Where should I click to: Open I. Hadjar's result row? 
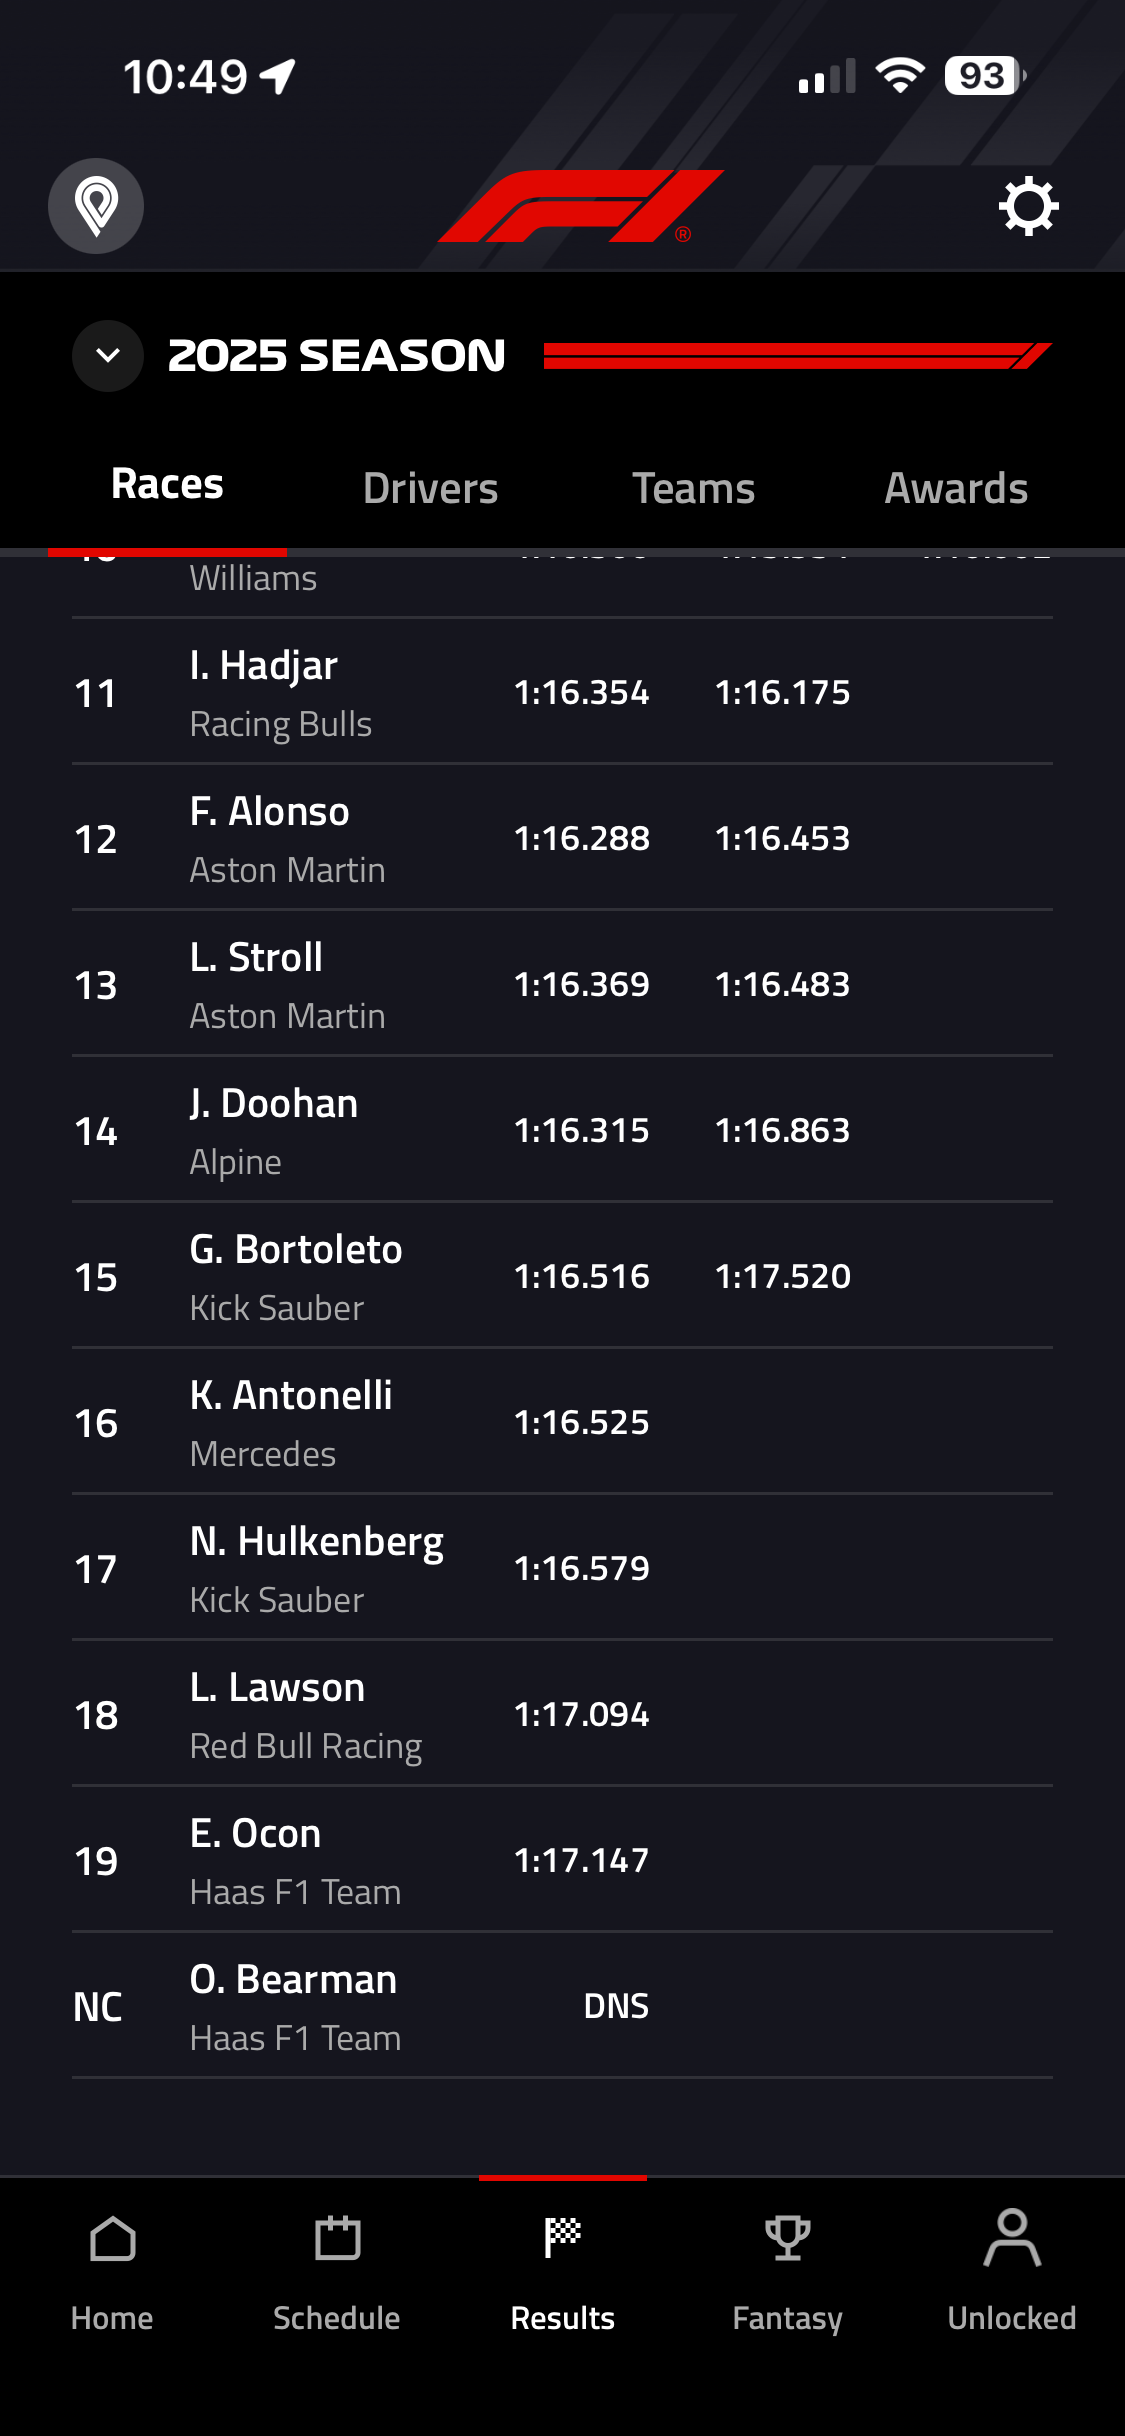click(x=562, y=692)
